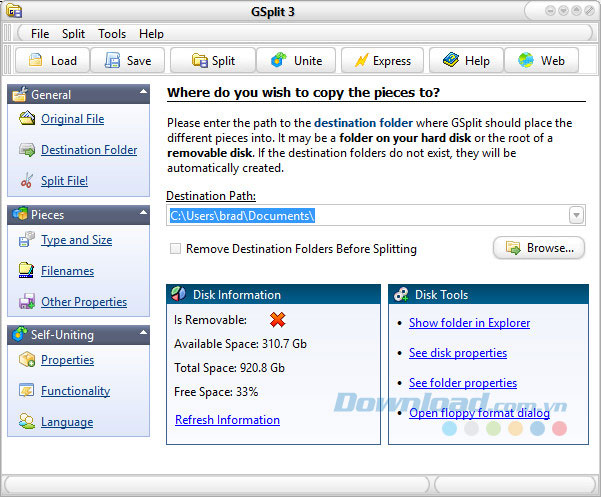Click the Disk Information pie chart icon
The image size is (601, 497).
[179, 294]
